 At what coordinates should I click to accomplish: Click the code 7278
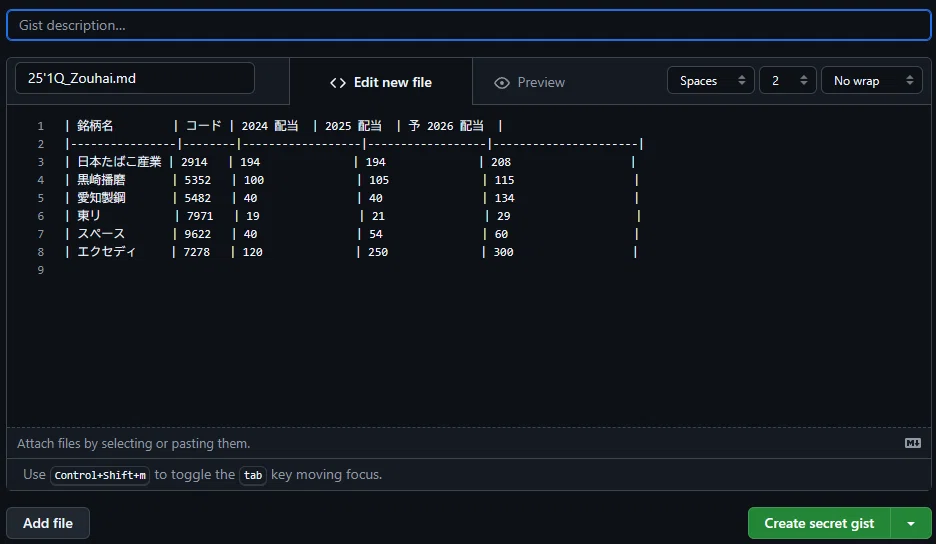(x=196, y=252)
